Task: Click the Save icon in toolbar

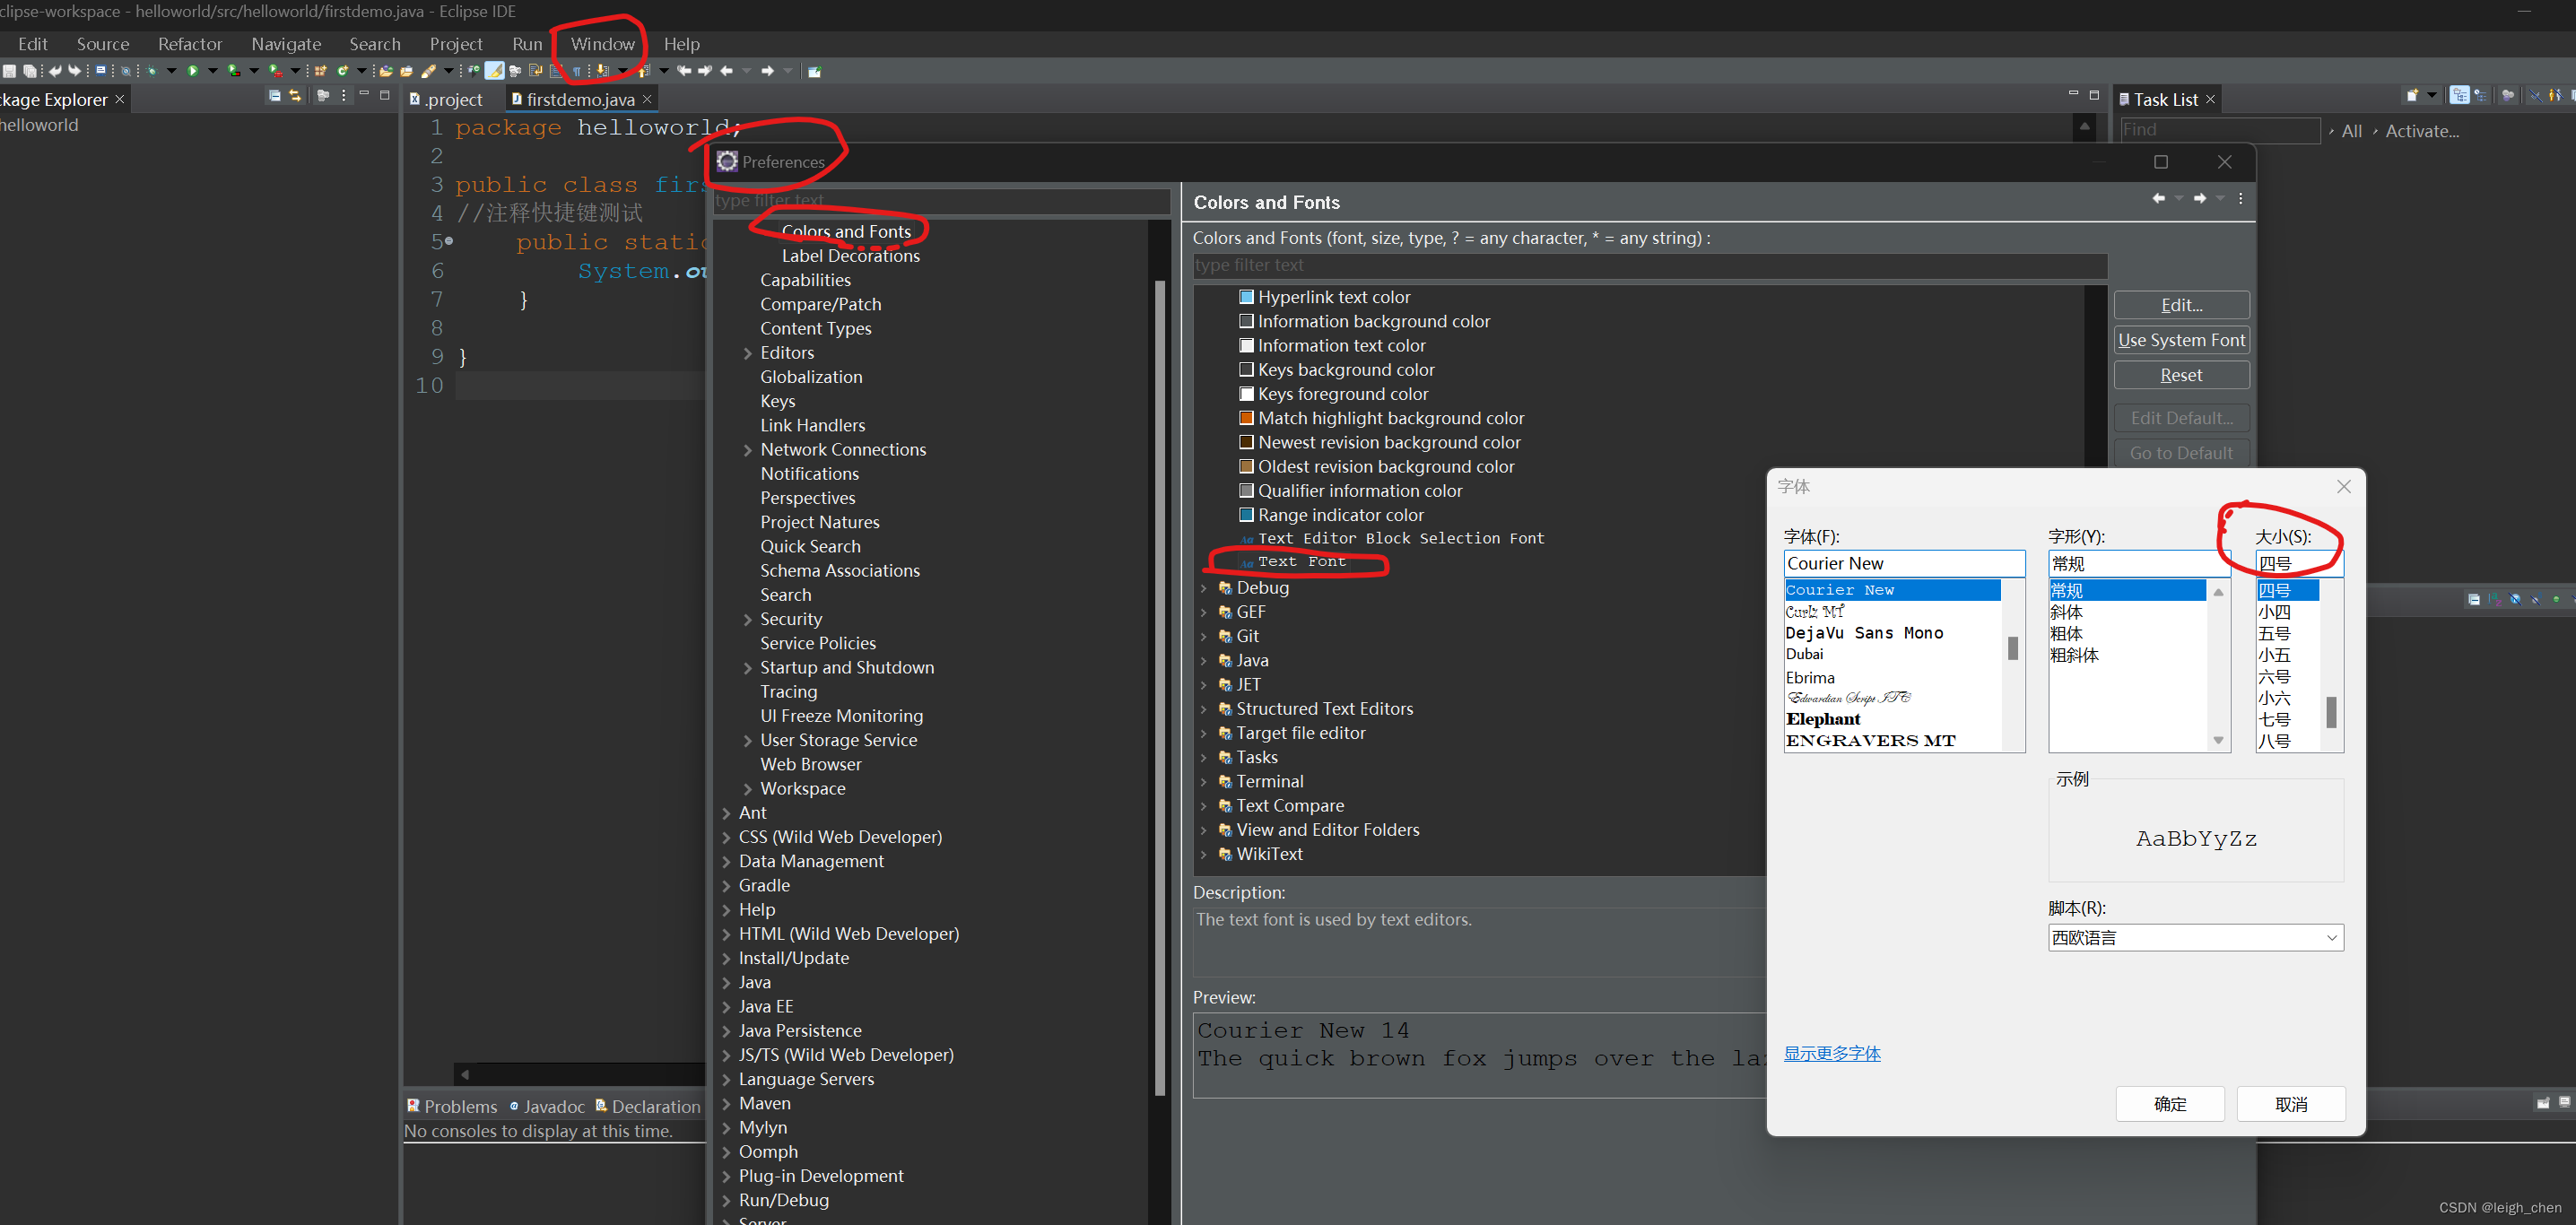Action: click(9, 71)
